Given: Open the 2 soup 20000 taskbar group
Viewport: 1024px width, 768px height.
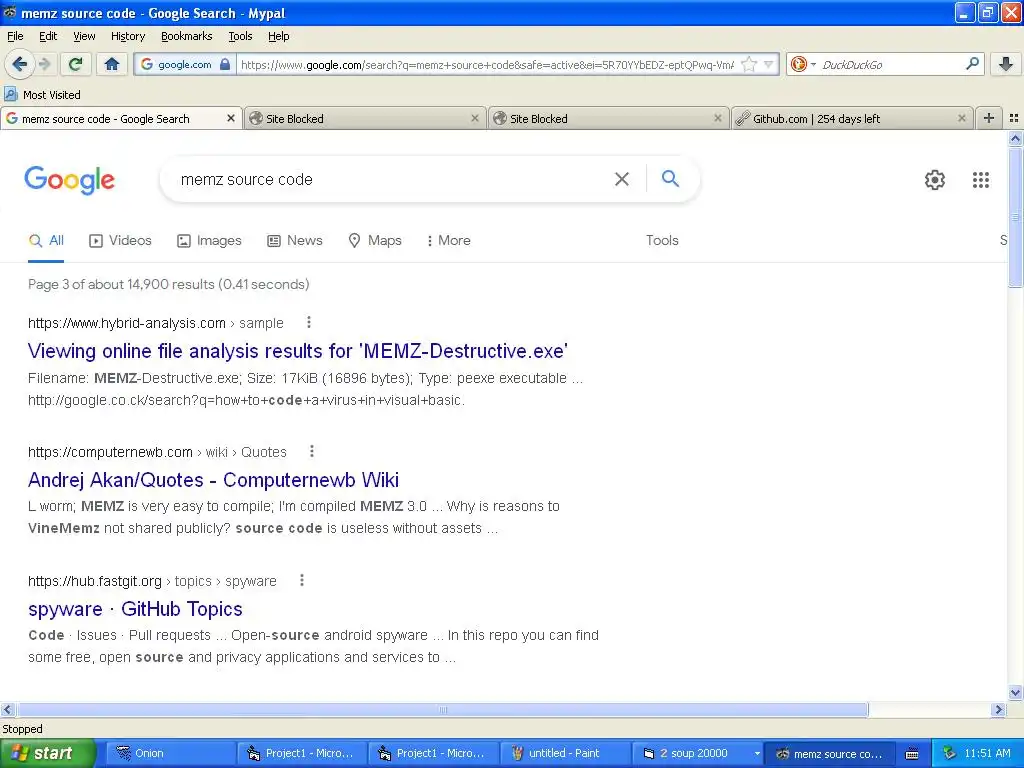Looking at the screenshot, I should 696,753.
